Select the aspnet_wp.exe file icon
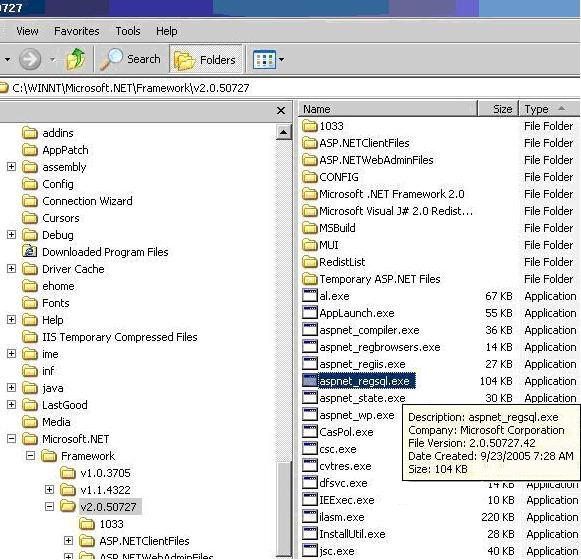The width and height of the screenshot is (581, 560). point(310,415)
